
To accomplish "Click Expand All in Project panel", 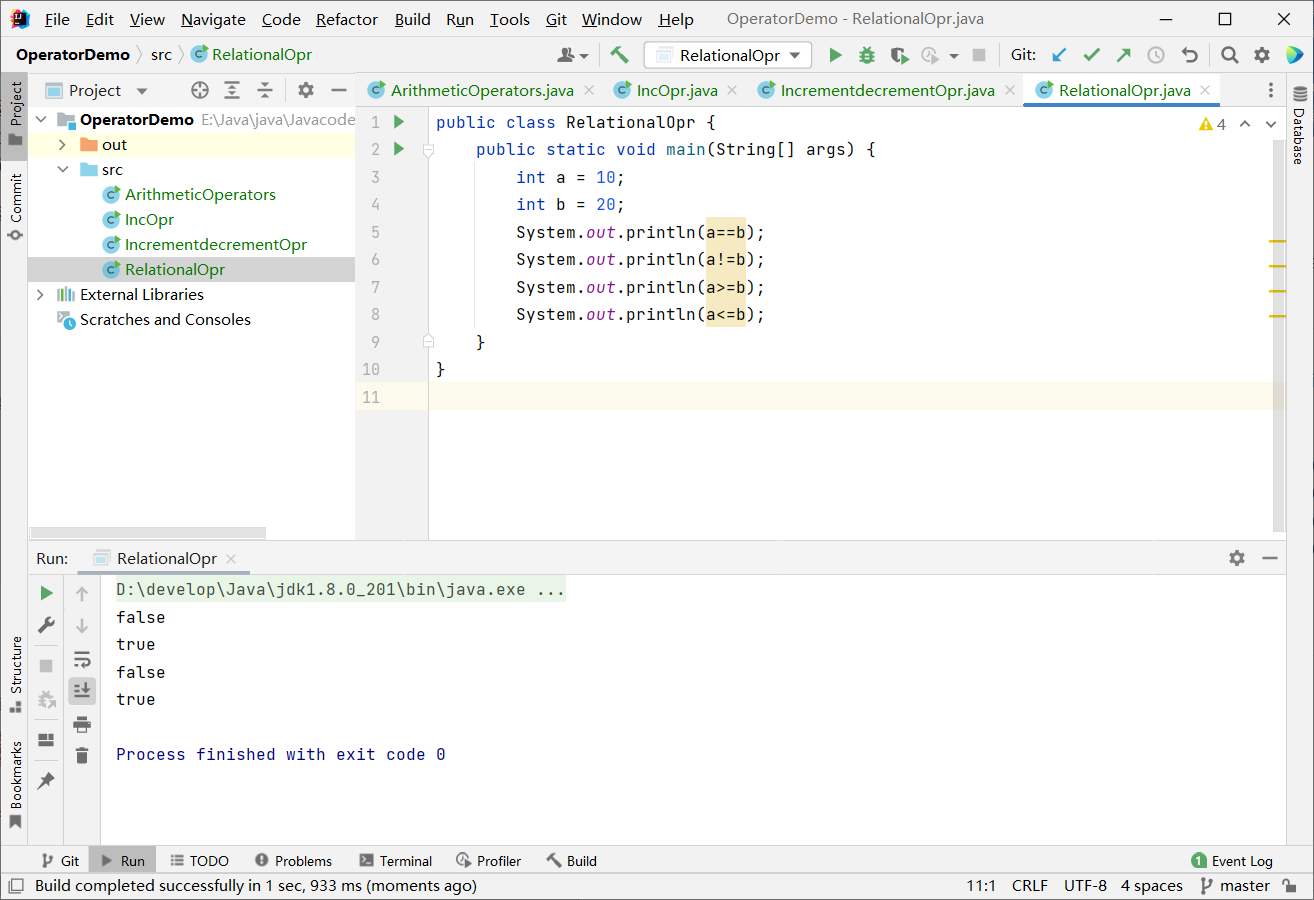I will (x=232, y=90).
